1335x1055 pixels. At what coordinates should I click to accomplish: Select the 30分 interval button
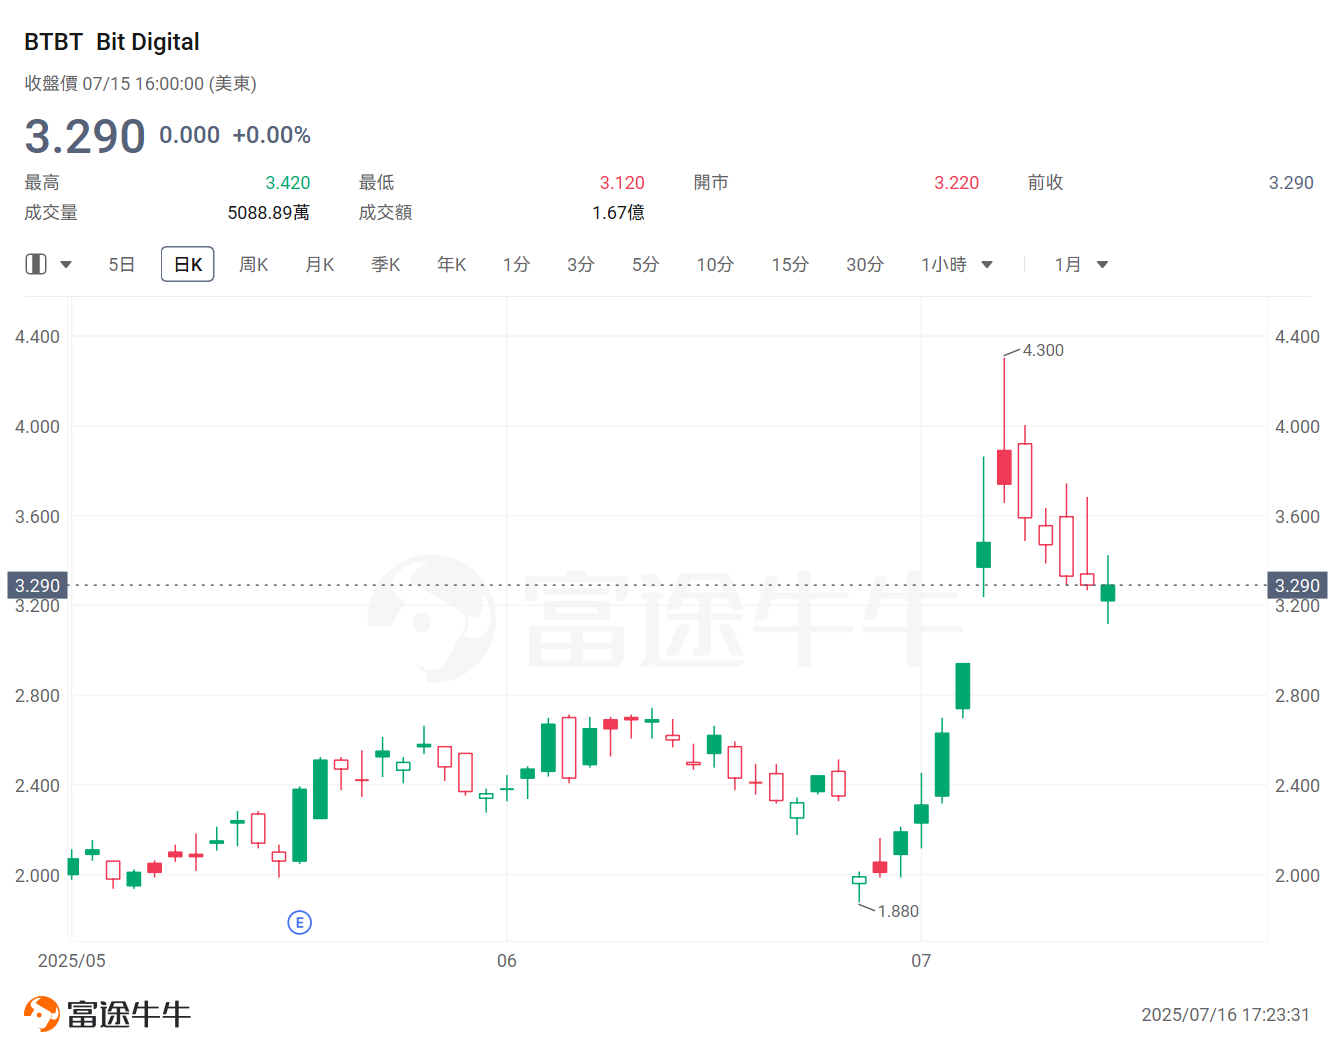click(x=865, y=265)
